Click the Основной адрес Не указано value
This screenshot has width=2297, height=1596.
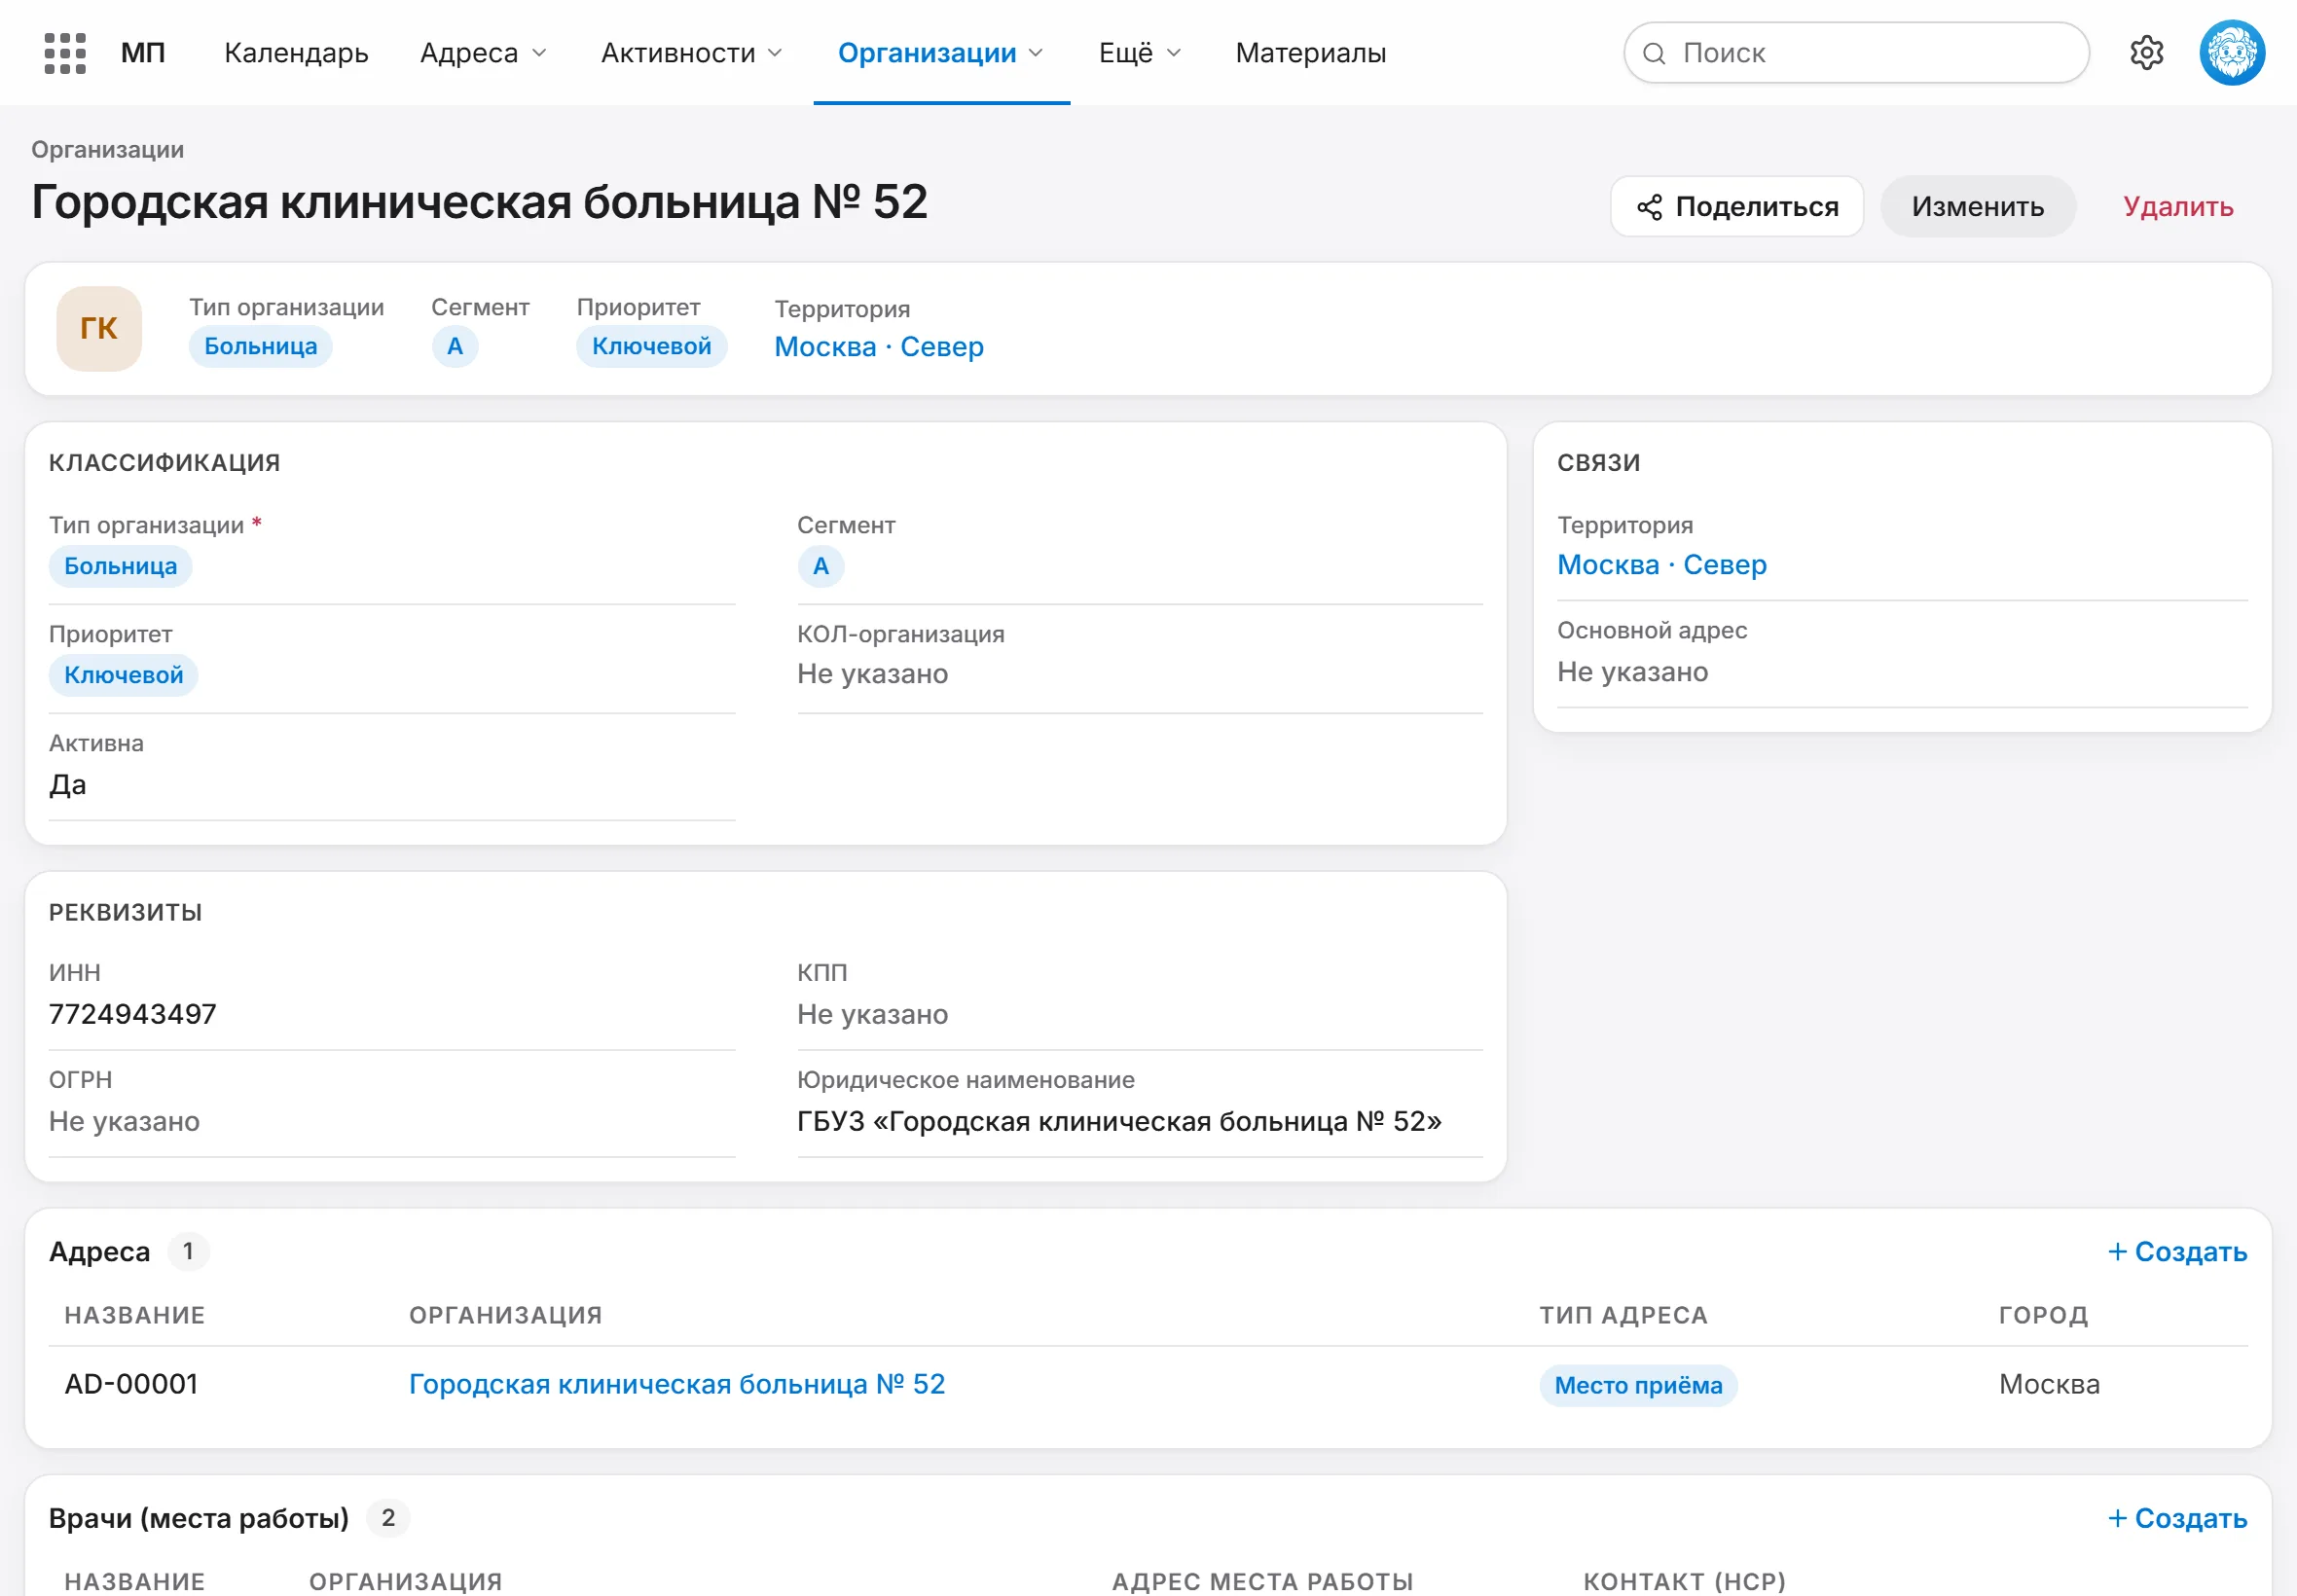click(x=1632, y=672)
